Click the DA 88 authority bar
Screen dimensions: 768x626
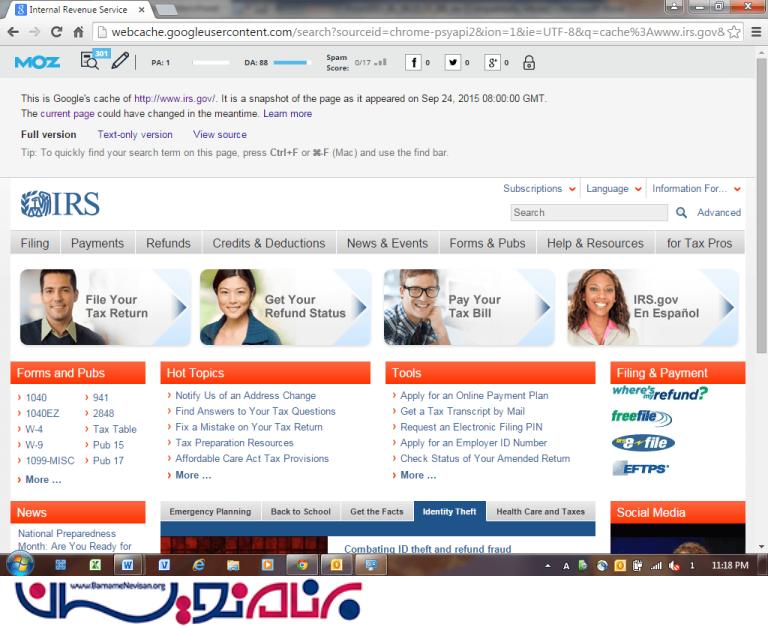tap(290, 63)
